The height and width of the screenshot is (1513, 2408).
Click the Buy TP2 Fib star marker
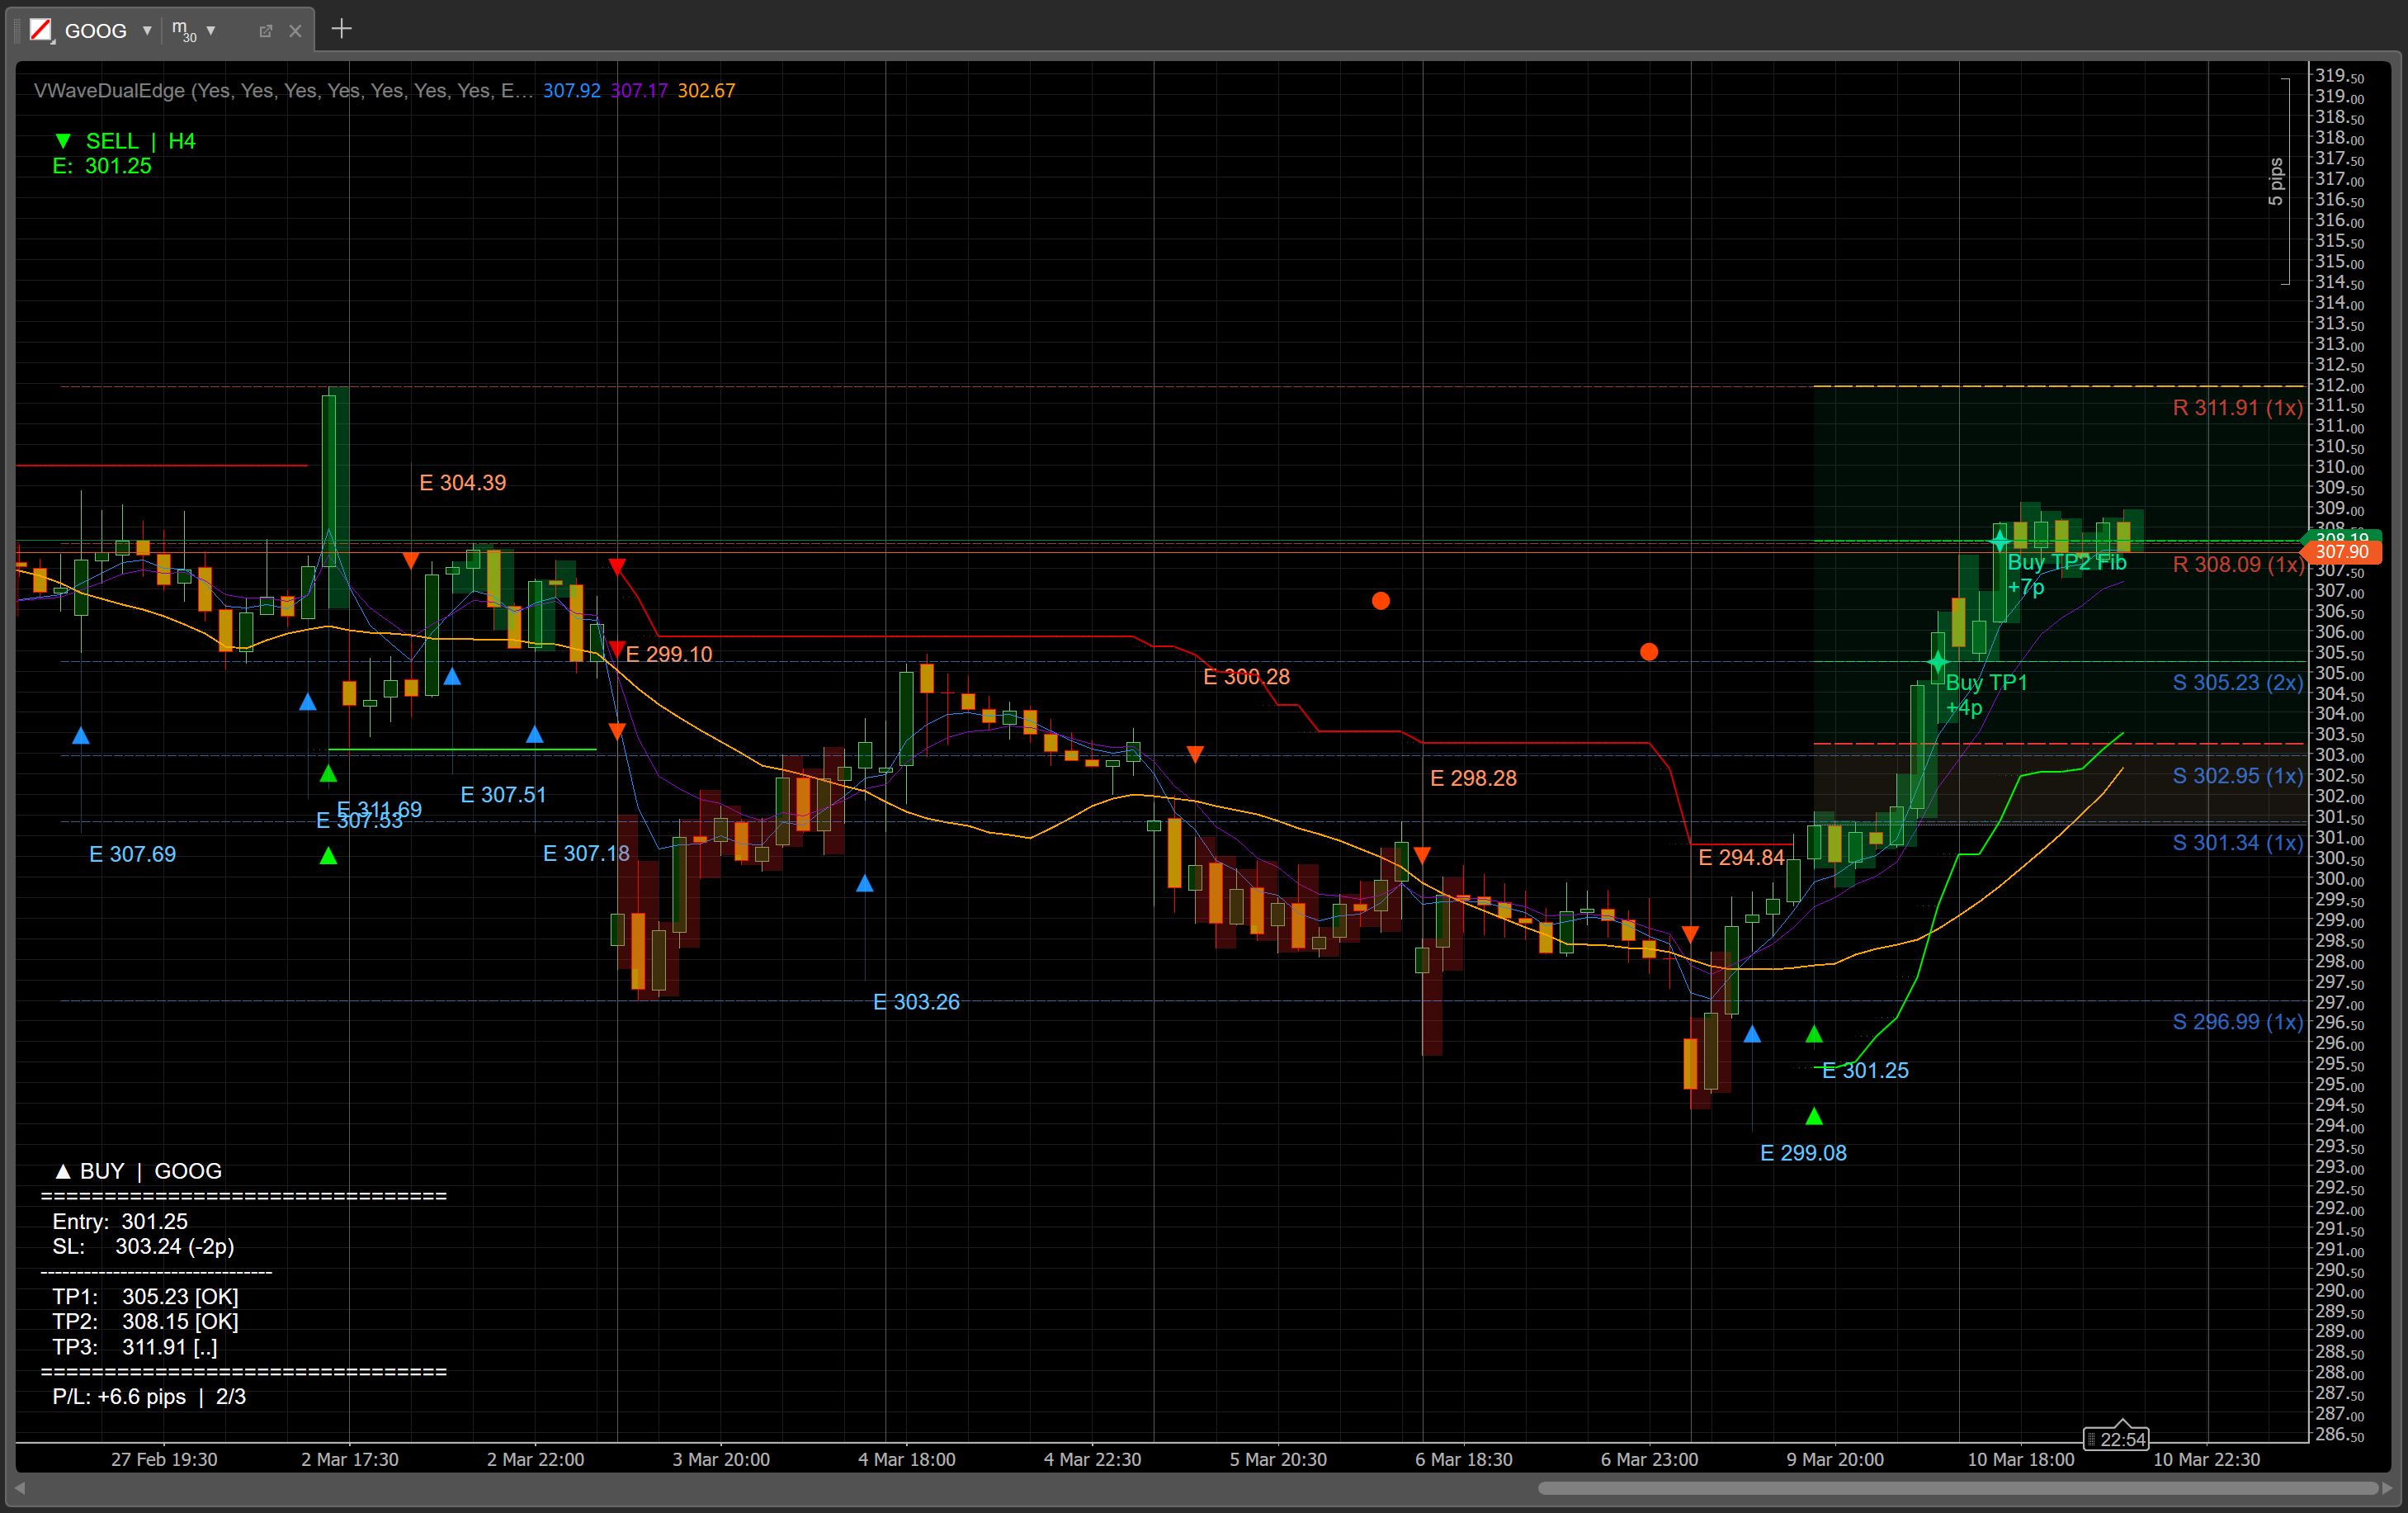coord(1999,541)
